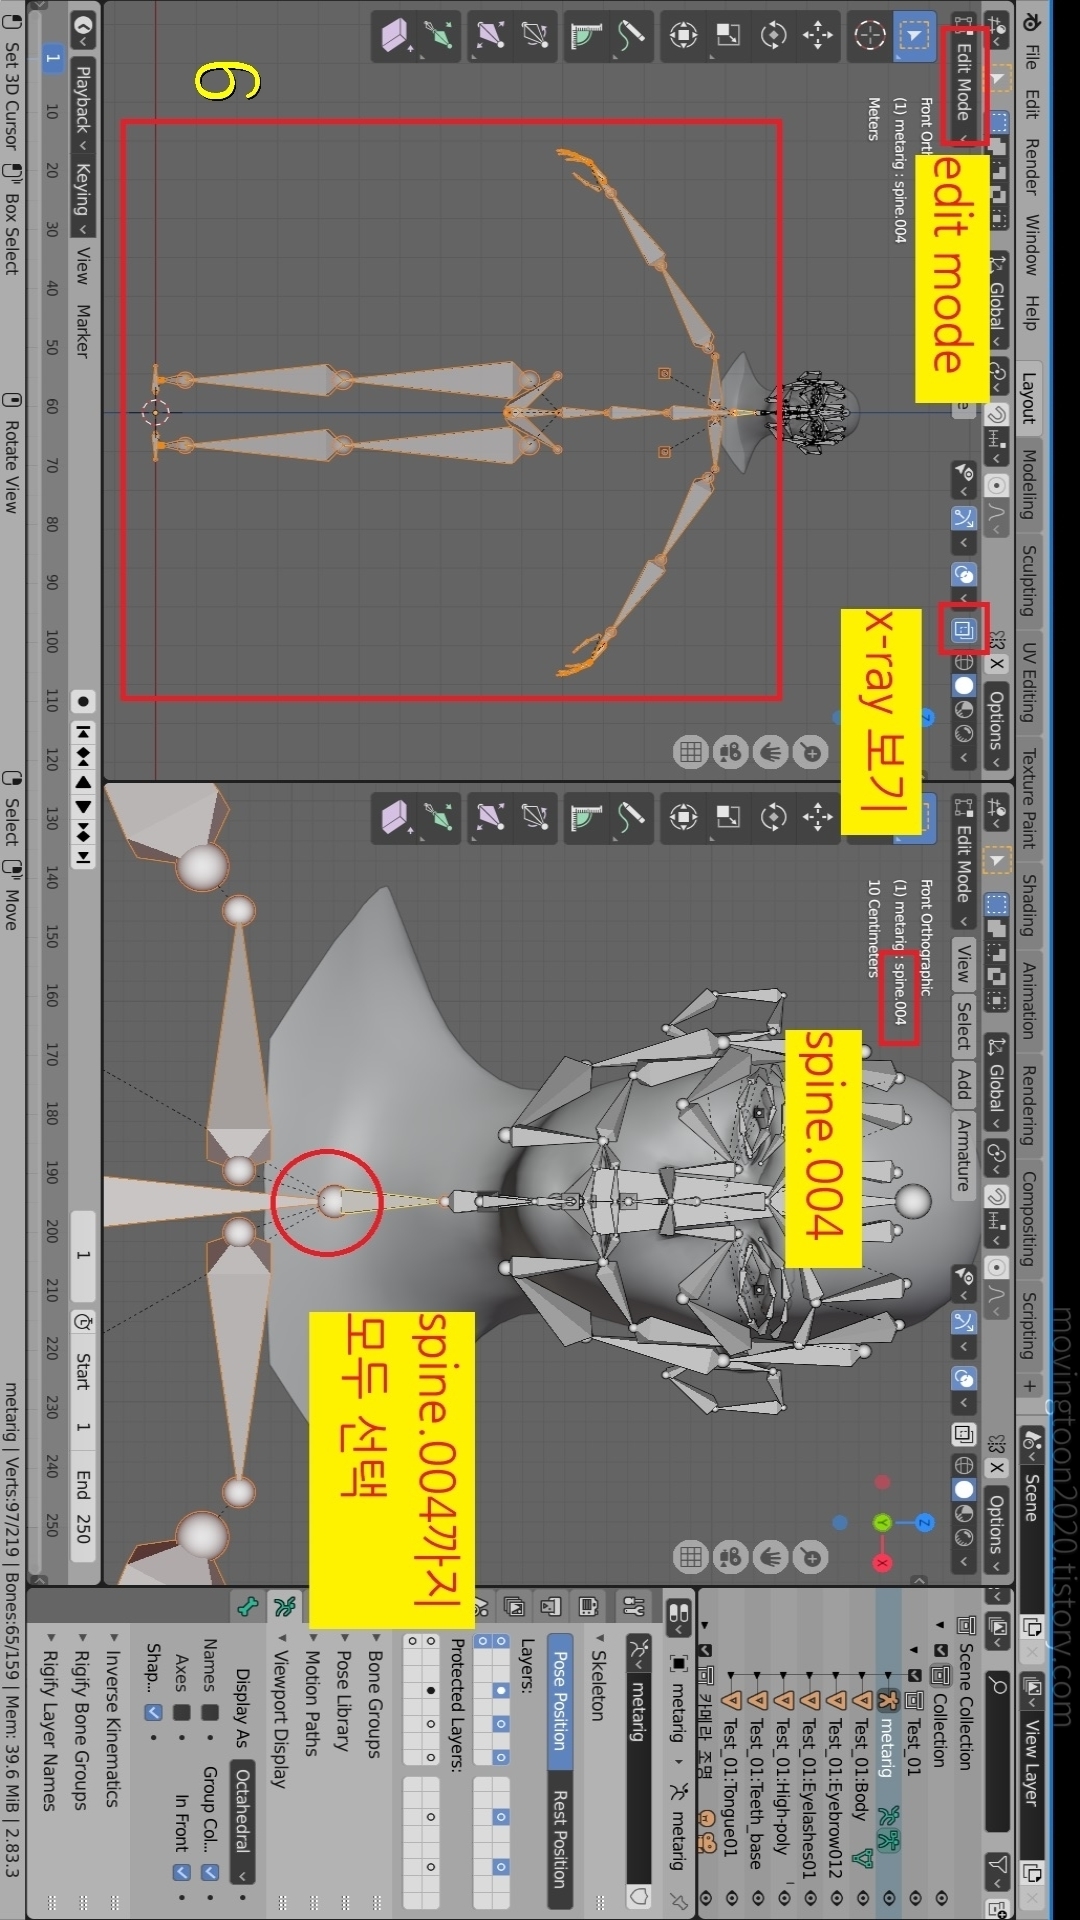Select the purple Shear tool in the head viewport
The height and width of the screenshot is (1920, 1080).
[396, 817]
